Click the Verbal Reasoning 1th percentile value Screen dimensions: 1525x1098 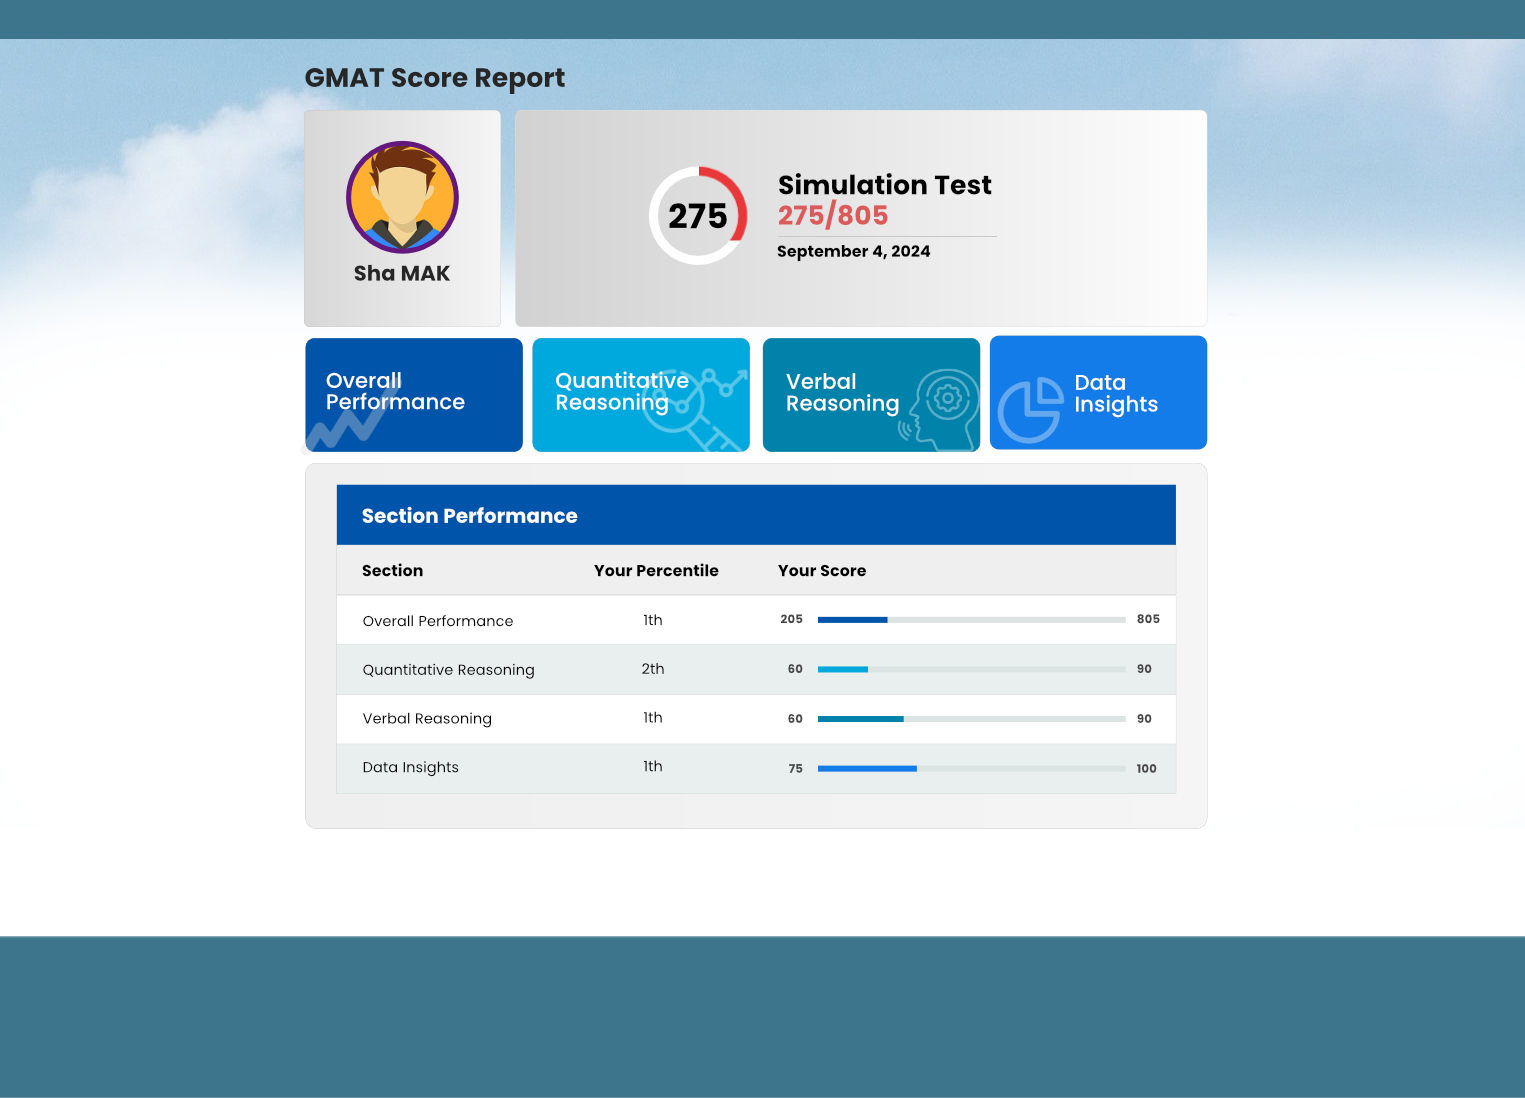tap(653, 718)
